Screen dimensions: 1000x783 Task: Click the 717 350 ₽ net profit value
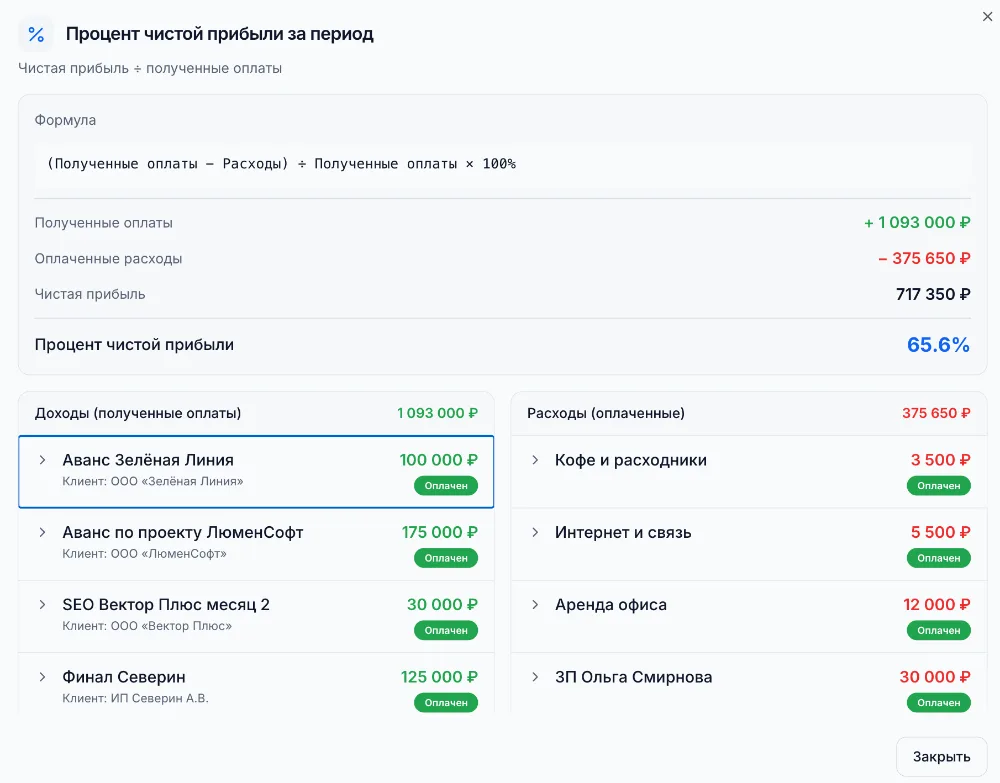click(933, 294)
